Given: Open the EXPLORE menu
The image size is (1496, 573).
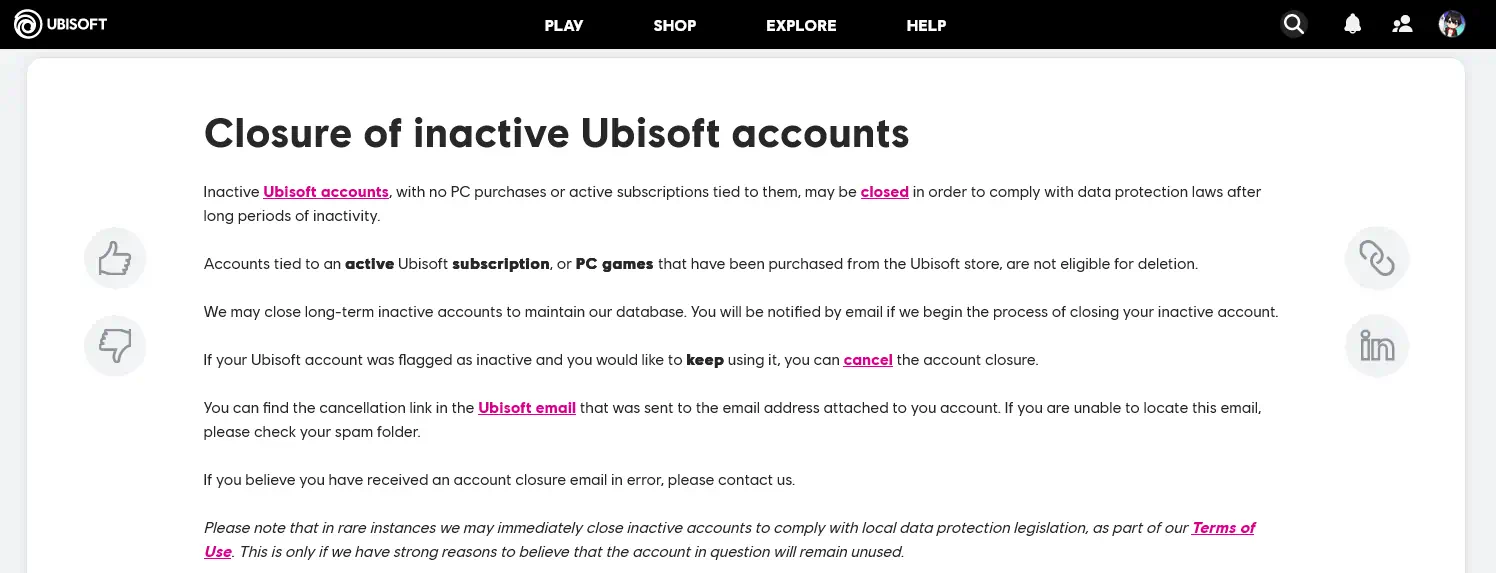Looking at the screenshot, I should coord(801,25).
